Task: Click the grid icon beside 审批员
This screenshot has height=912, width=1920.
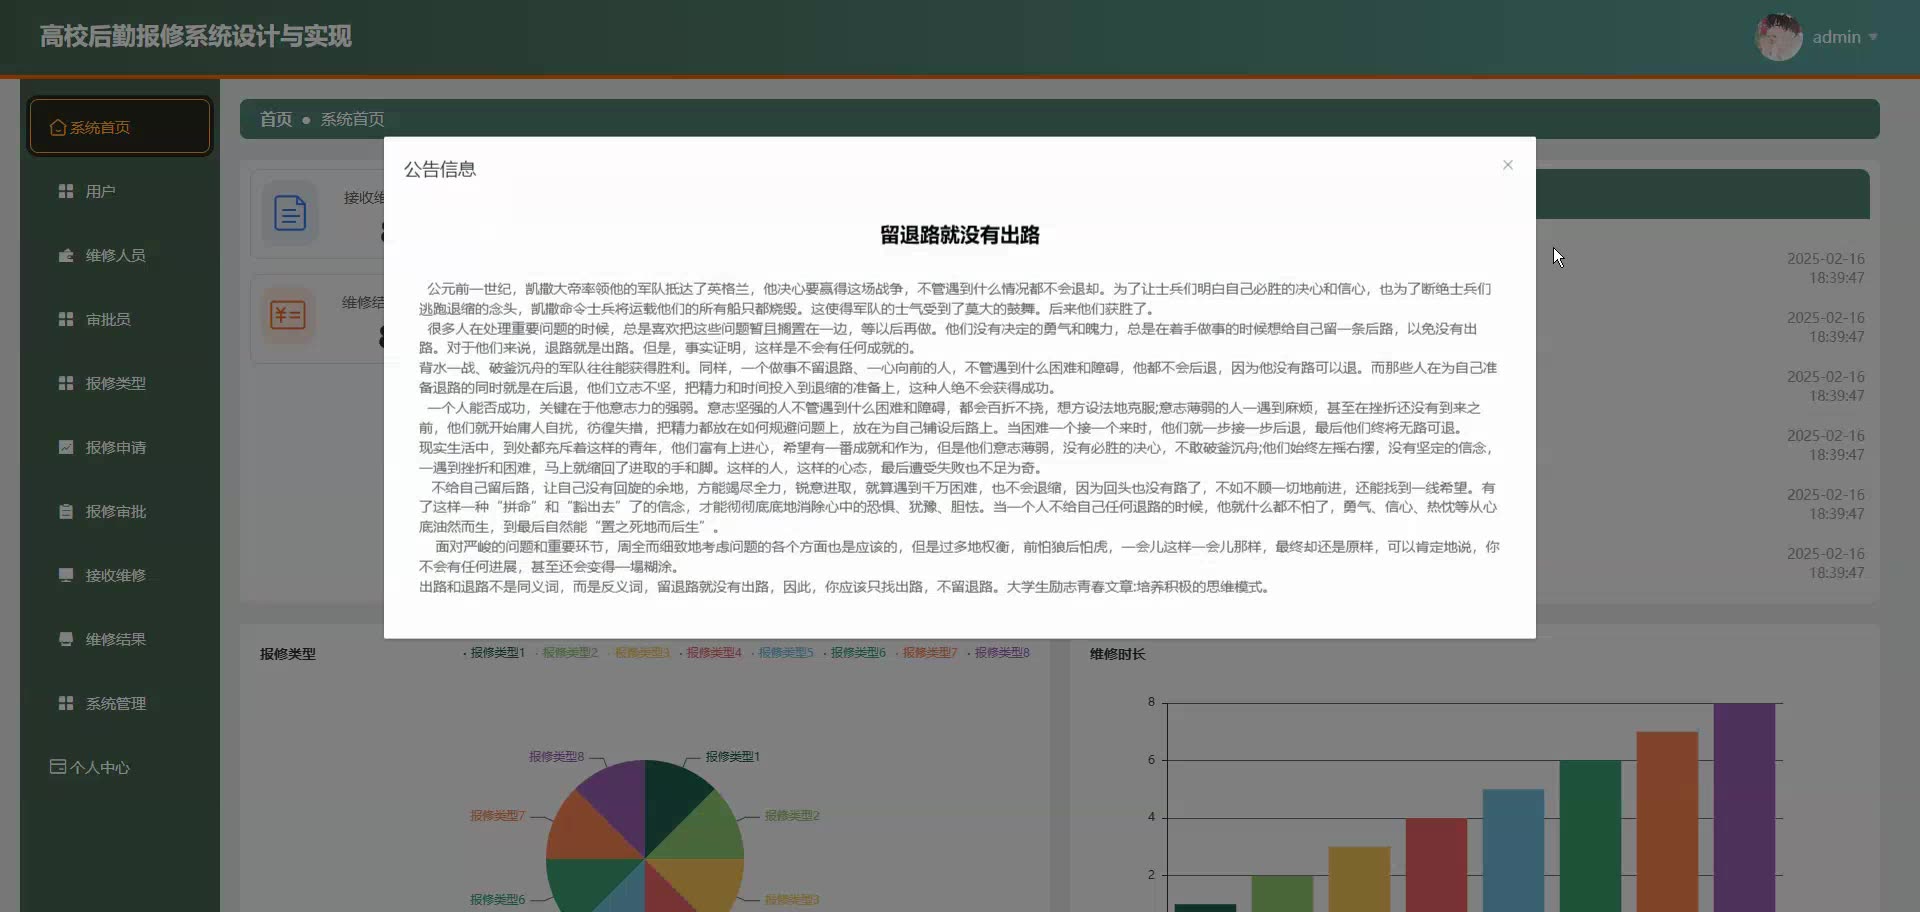Action: 66,319
